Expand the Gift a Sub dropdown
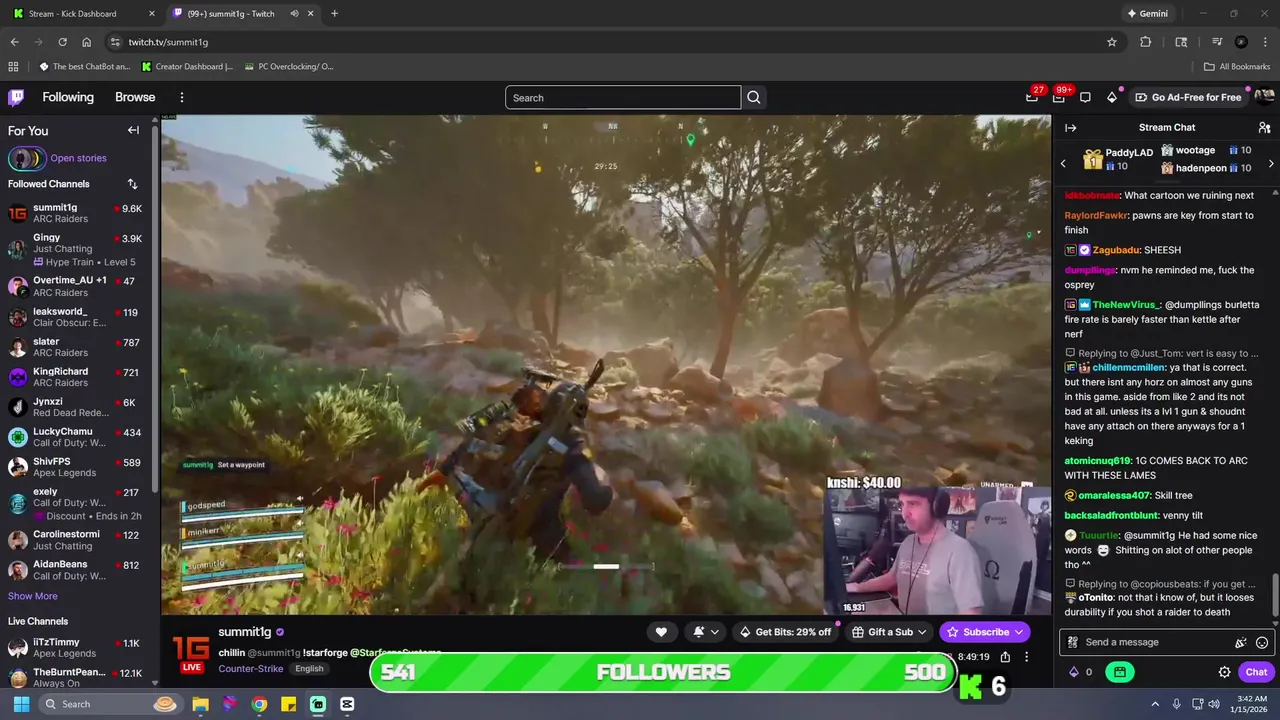Screen dimensions: 1280x720 (x=922, y=632)
